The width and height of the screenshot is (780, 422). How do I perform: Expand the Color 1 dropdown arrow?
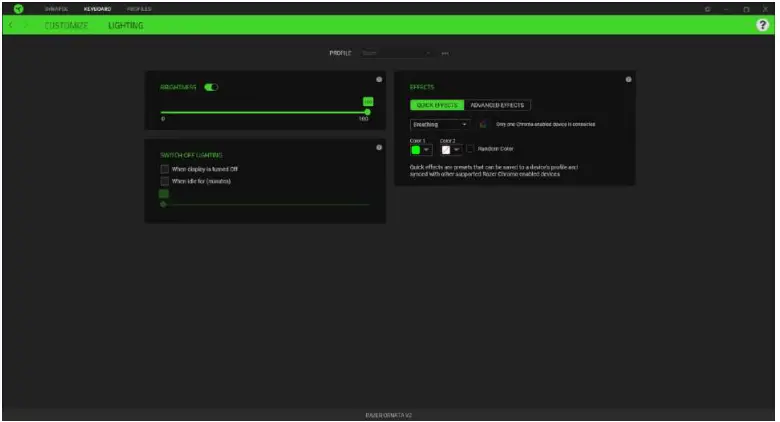click(x=426, y=150)
